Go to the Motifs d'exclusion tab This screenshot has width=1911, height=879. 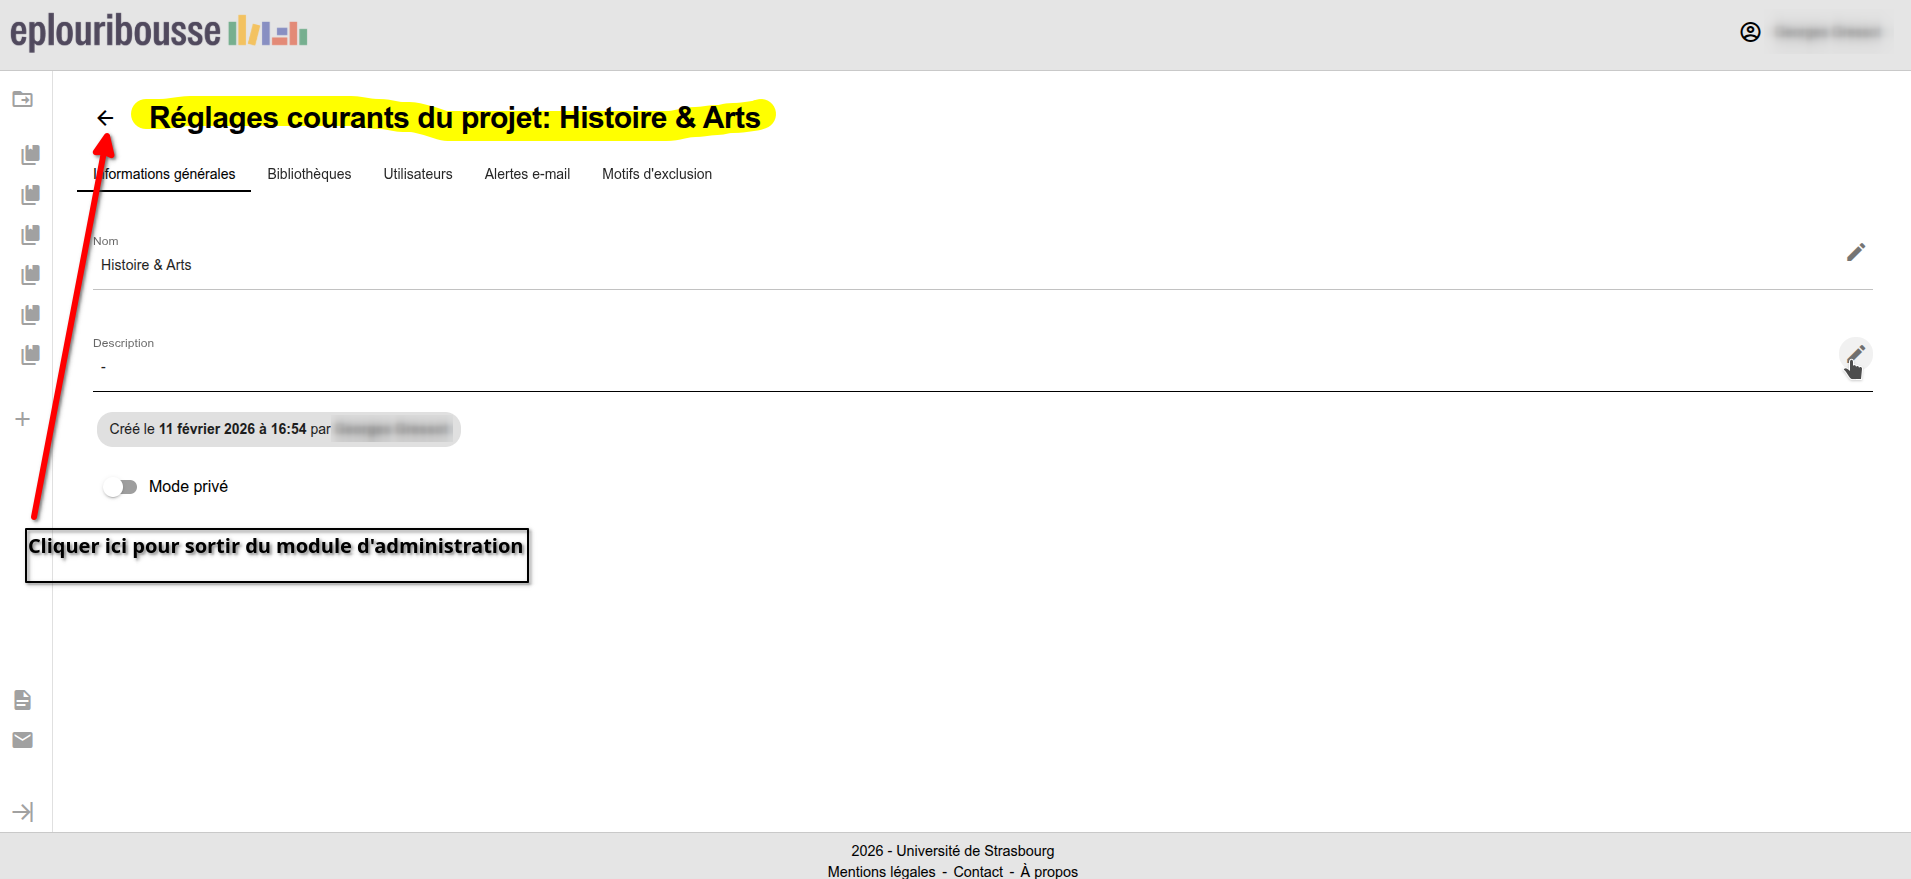point(657,174)
